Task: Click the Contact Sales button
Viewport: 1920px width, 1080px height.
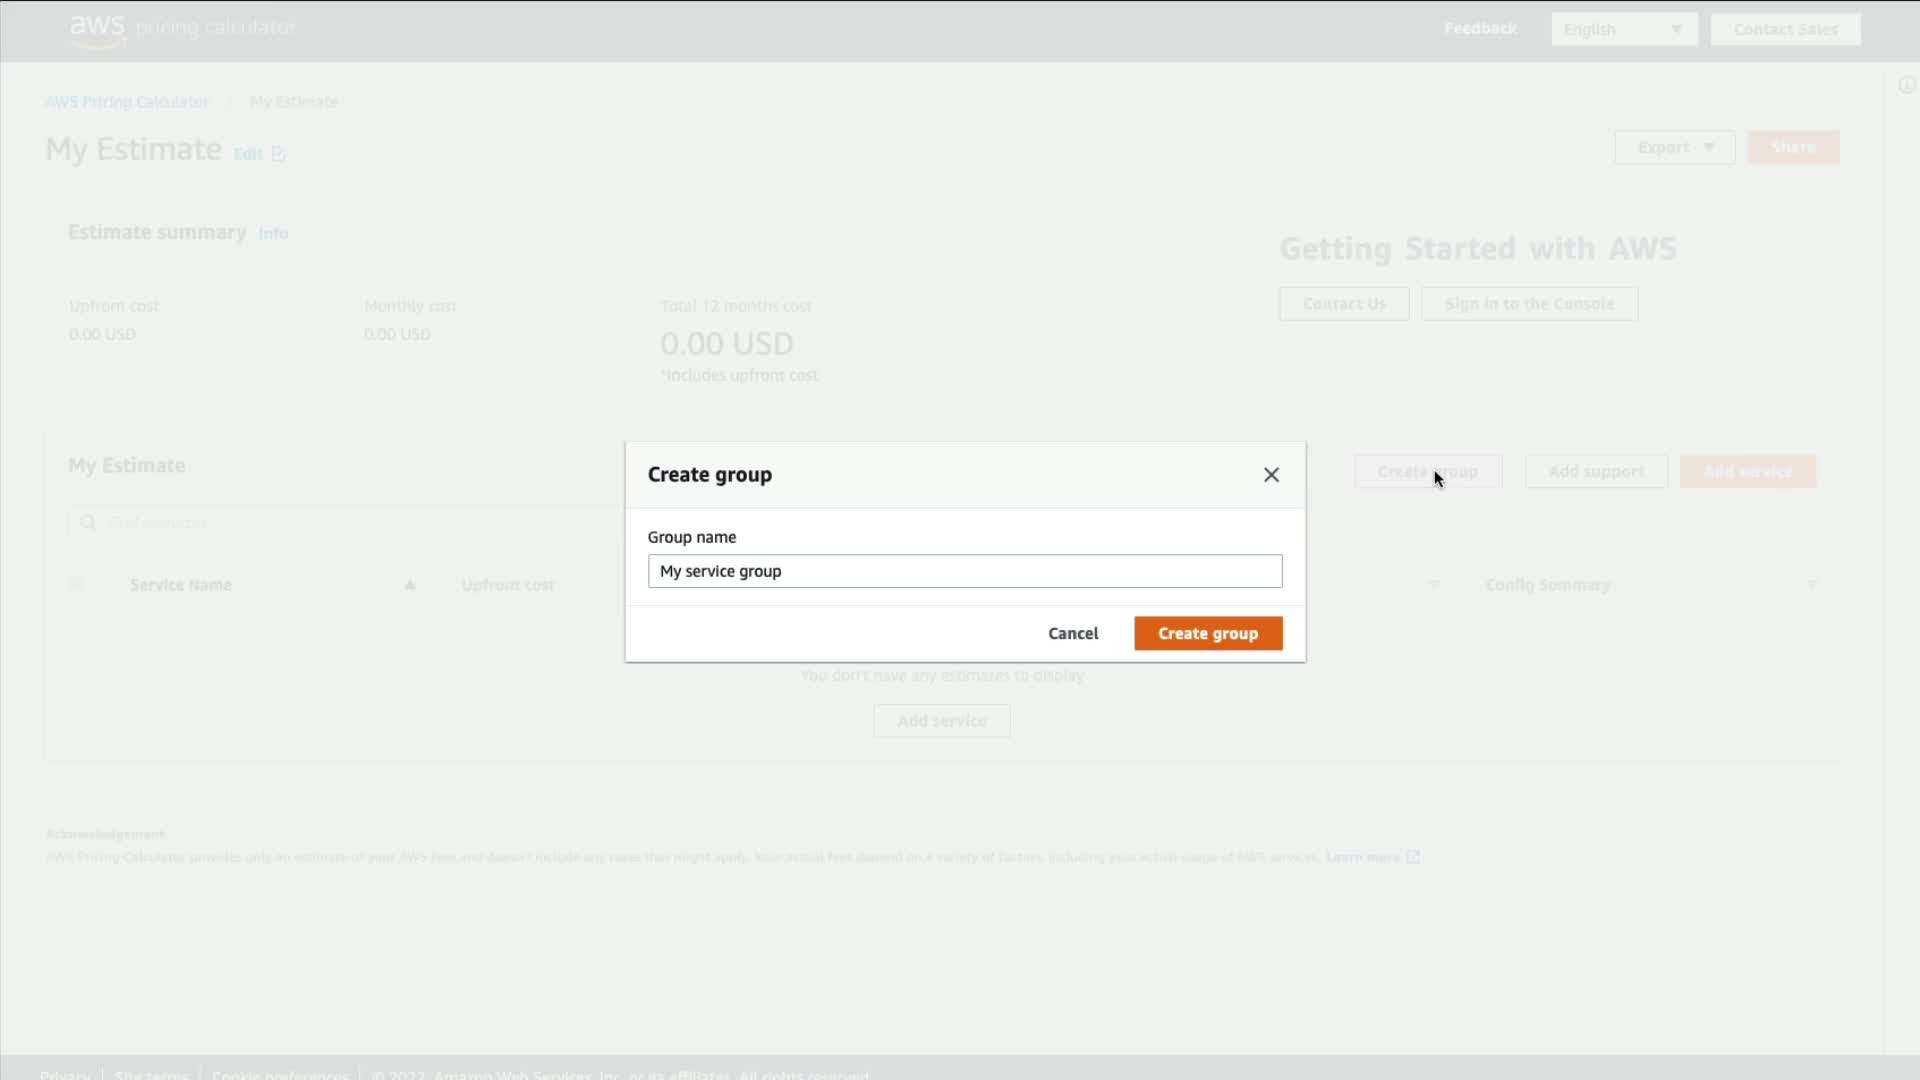Action: pos(1785,29)
